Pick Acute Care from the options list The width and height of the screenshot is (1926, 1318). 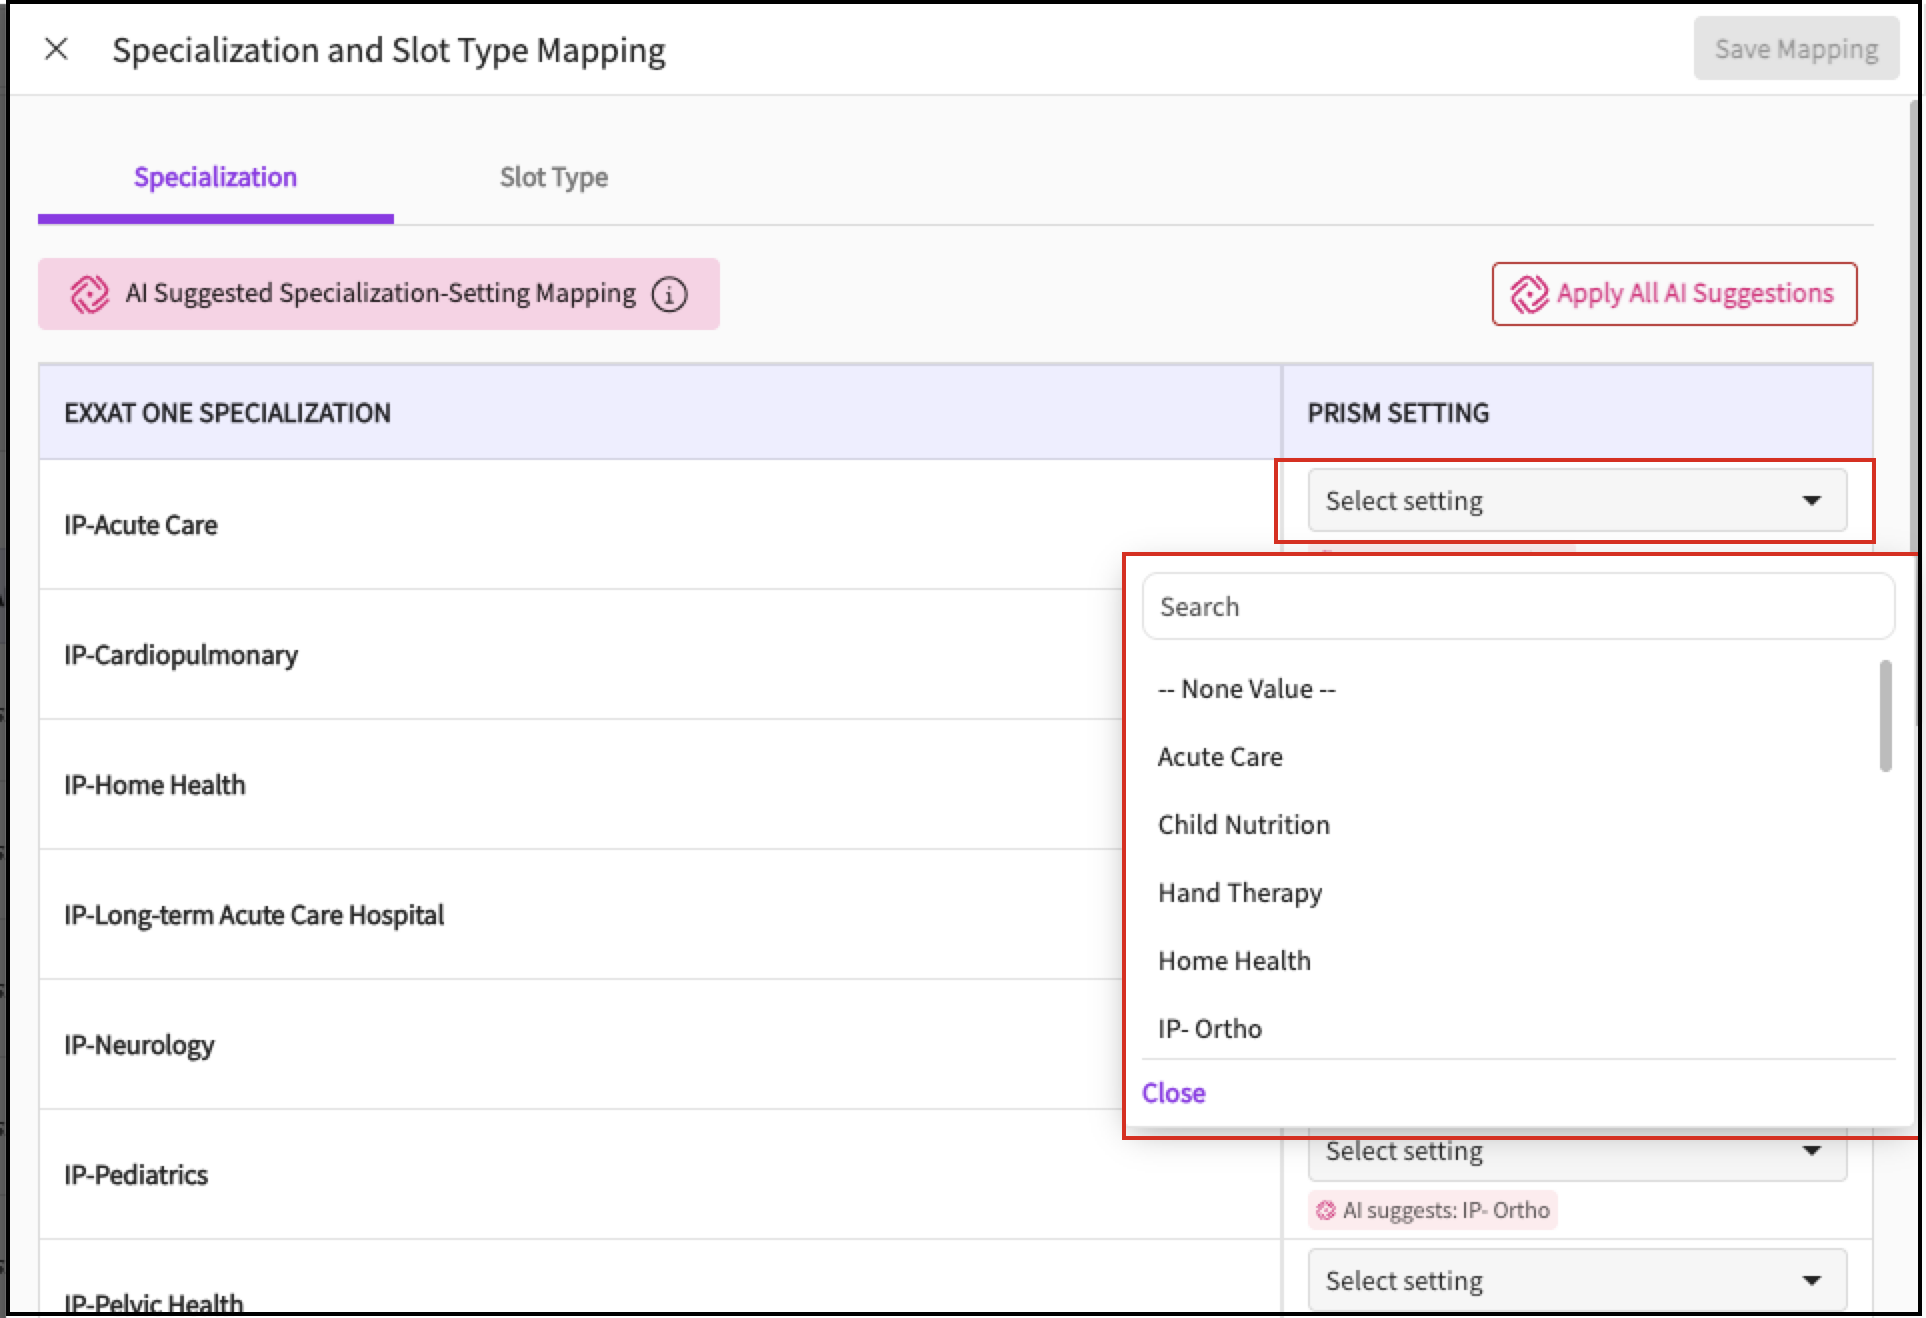tap(1220, 757)
